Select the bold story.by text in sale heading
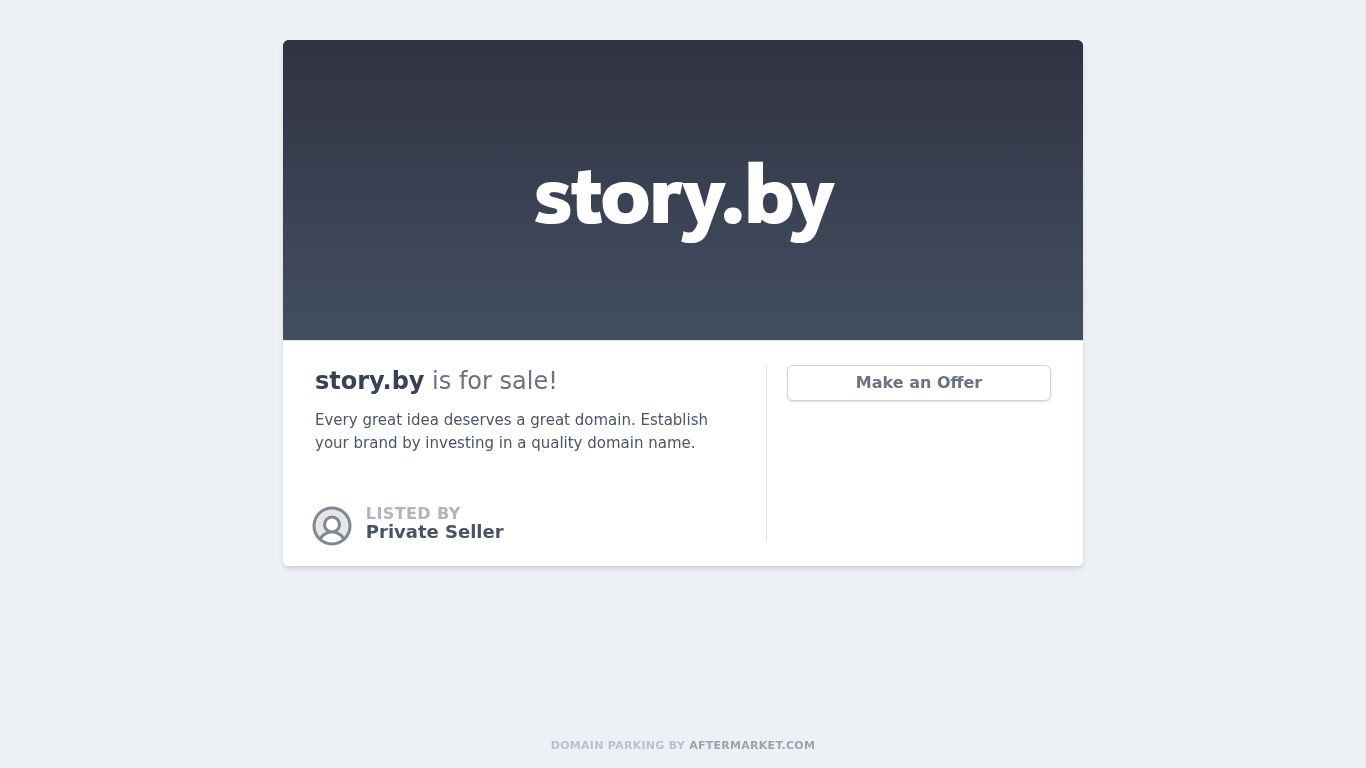Image resolution: width=1366 pixels, height=768 pixels. (x=369, y=381)
